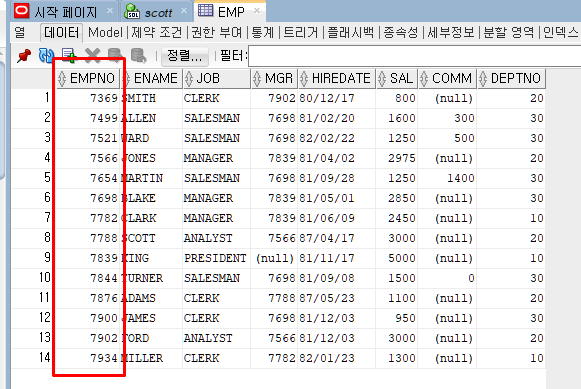Click the 정렬... sort button
Image resolution: width=581 pixels, height=389 pixels.
point(185,56)
